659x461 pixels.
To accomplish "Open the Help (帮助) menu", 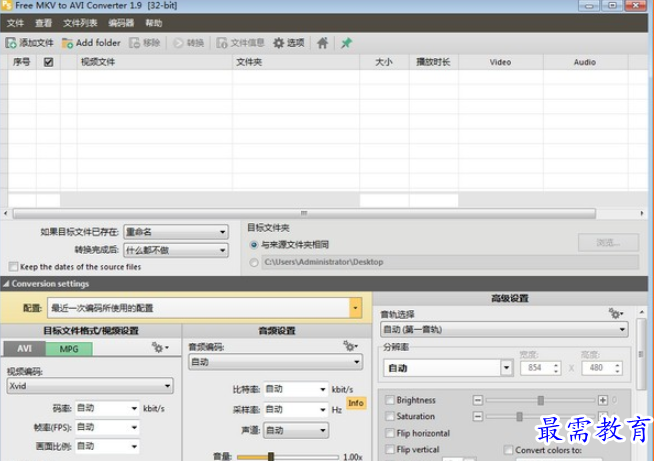I will click(x=154, y=23).
